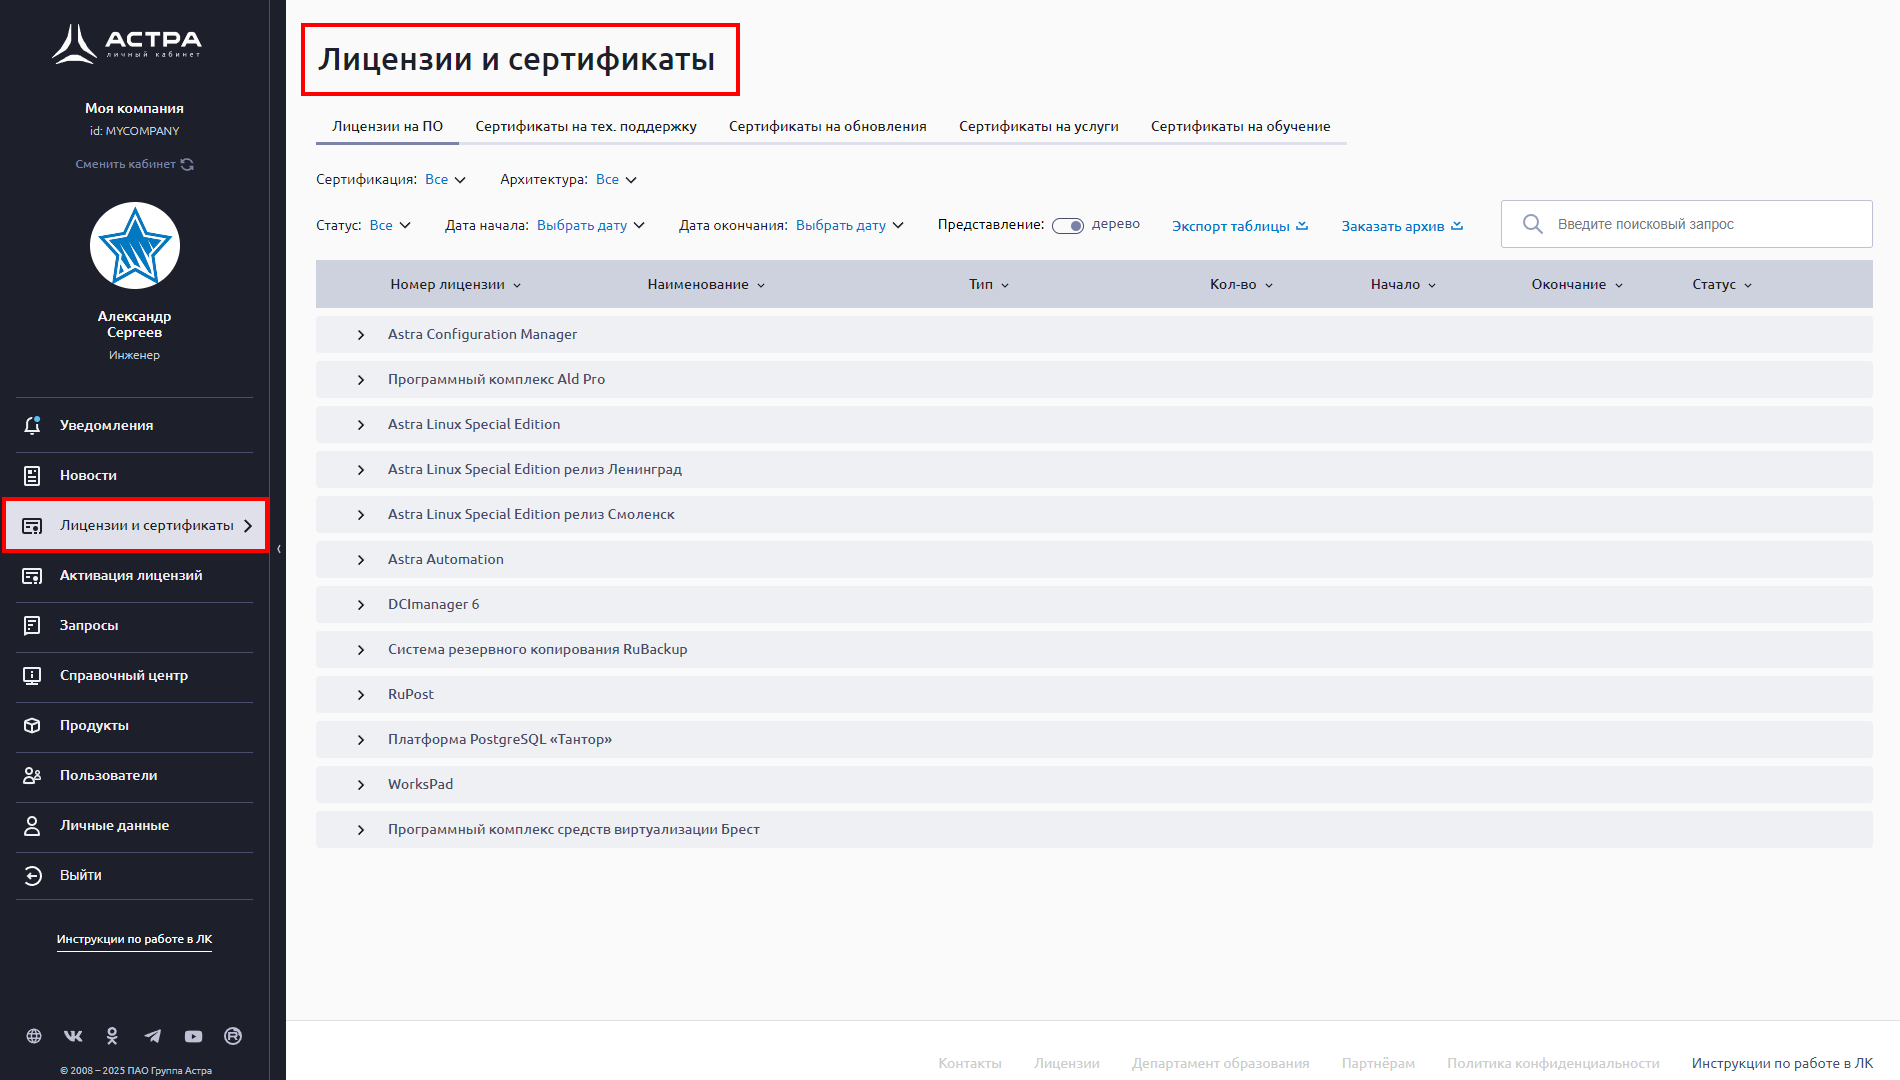Expand the релиз Ленинград row
Screen dimensions: 1900x1080
(361, 470)
